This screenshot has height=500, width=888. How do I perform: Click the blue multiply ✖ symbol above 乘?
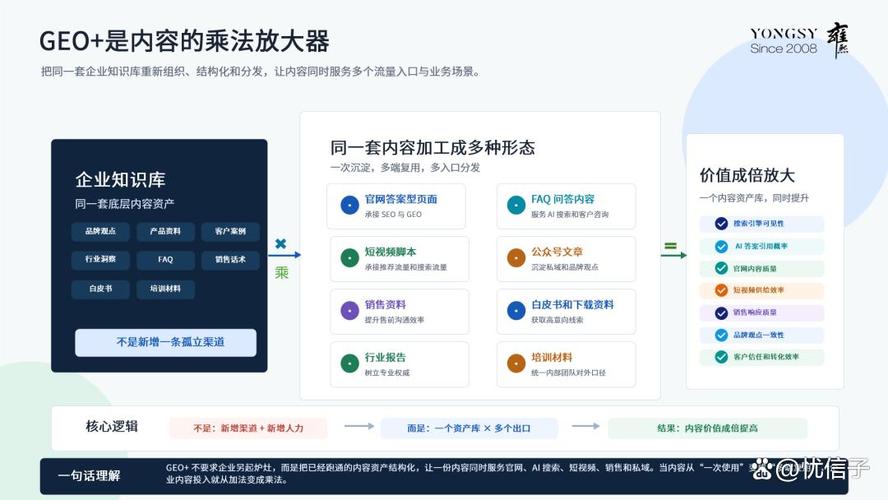click(280, 244)
